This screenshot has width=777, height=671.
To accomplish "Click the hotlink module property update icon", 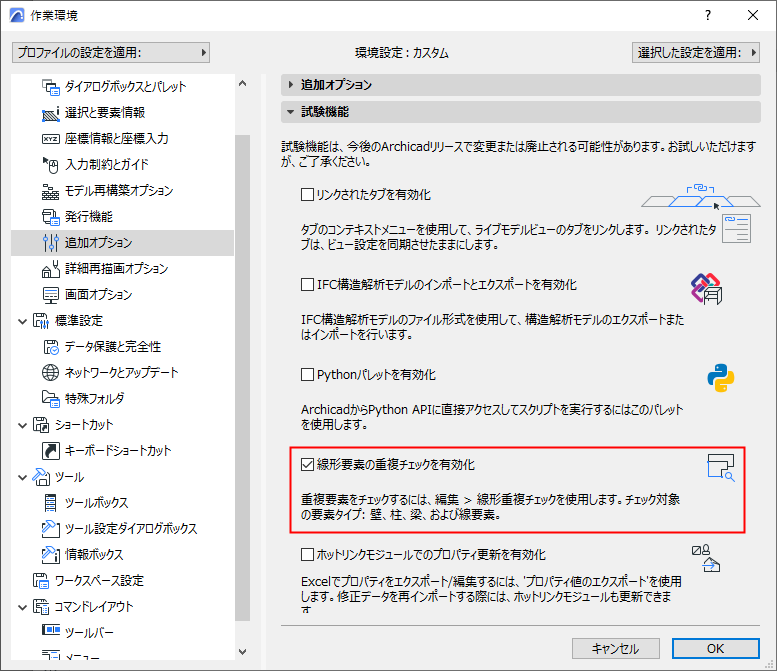I will click(x=706, y=559).
